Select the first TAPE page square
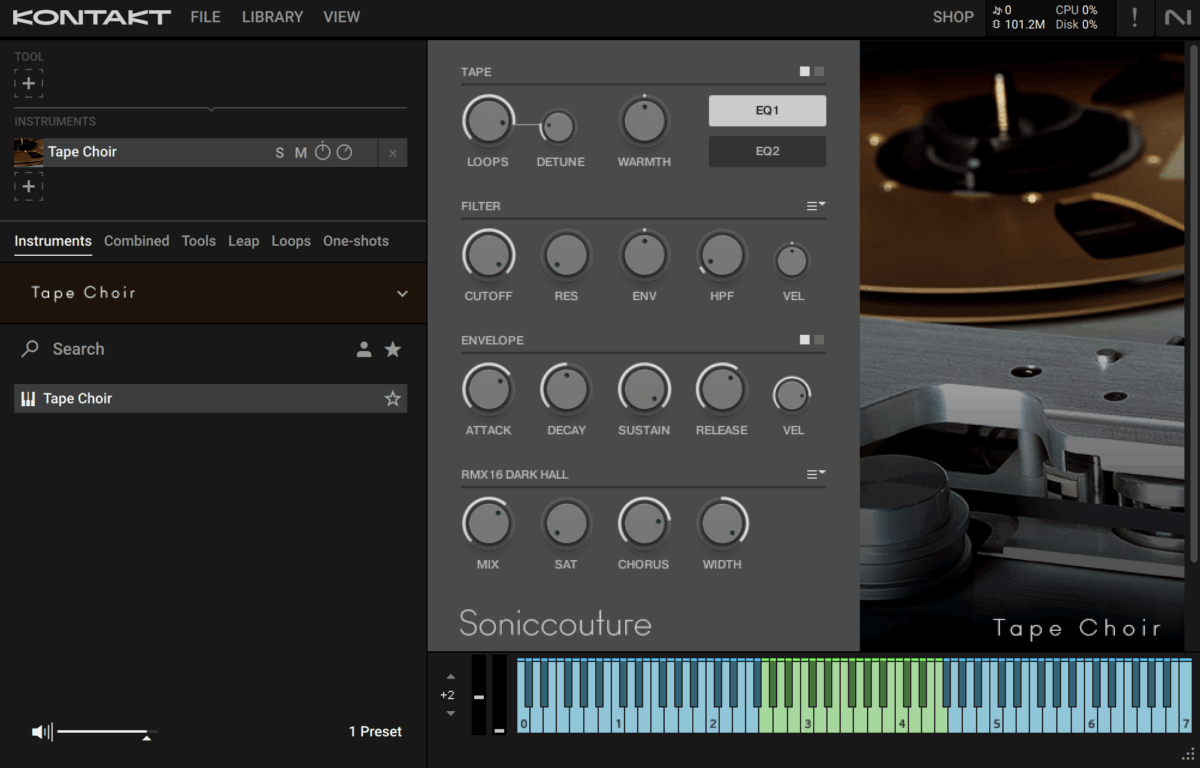 (x=805, y=72)
